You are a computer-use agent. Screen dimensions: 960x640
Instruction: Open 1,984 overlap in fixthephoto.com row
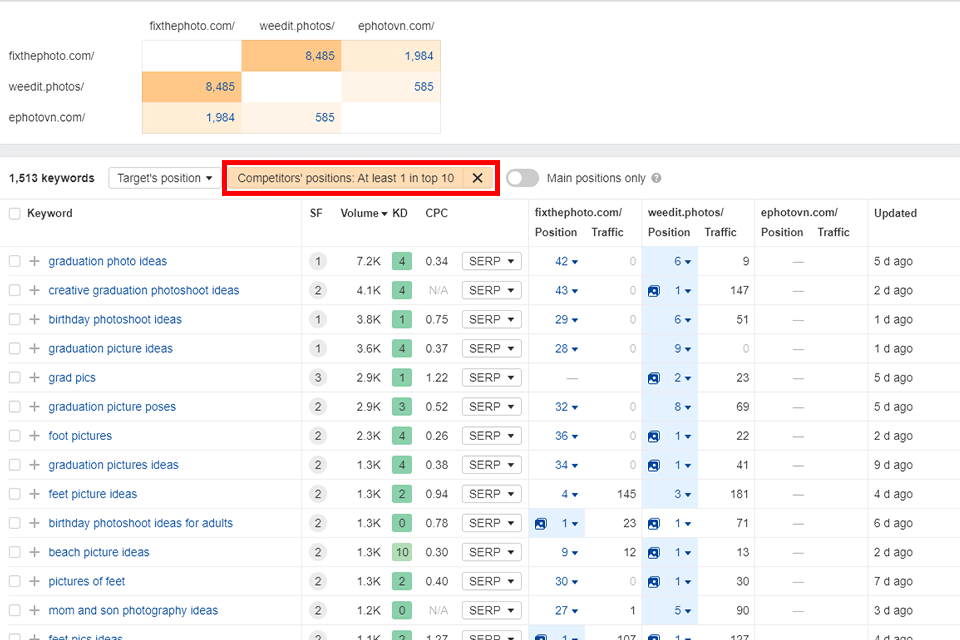coord(419,56)
